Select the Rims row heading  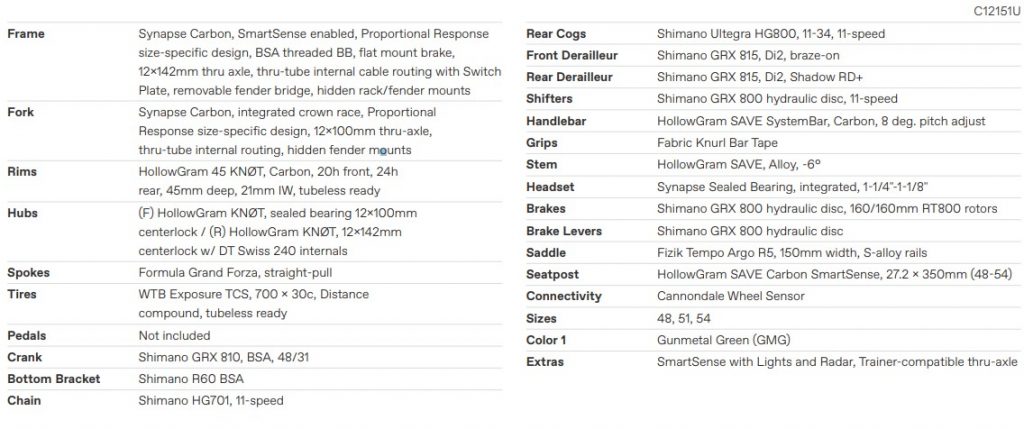[24, 171]
